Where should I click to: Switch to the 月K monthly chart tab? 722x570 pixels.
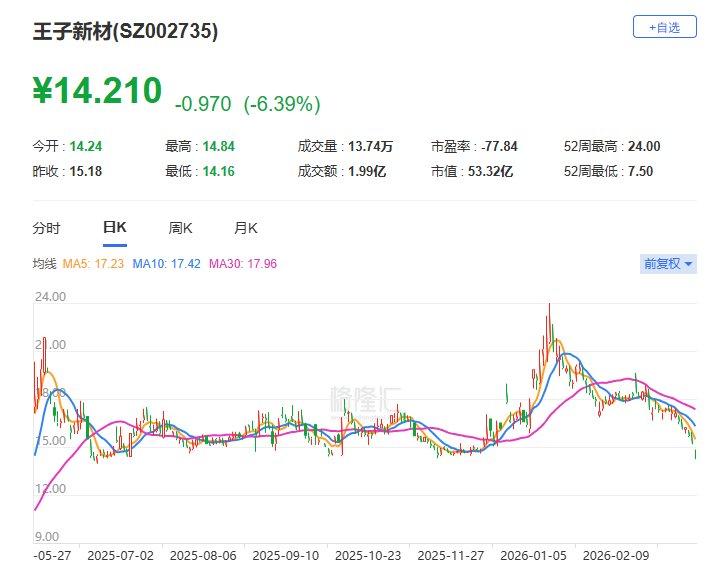[246, 228]
